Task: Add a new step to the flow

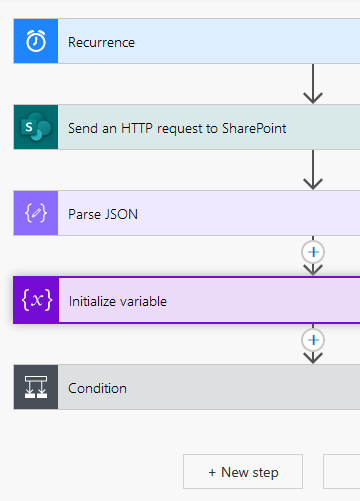Action: coord(243,472)
